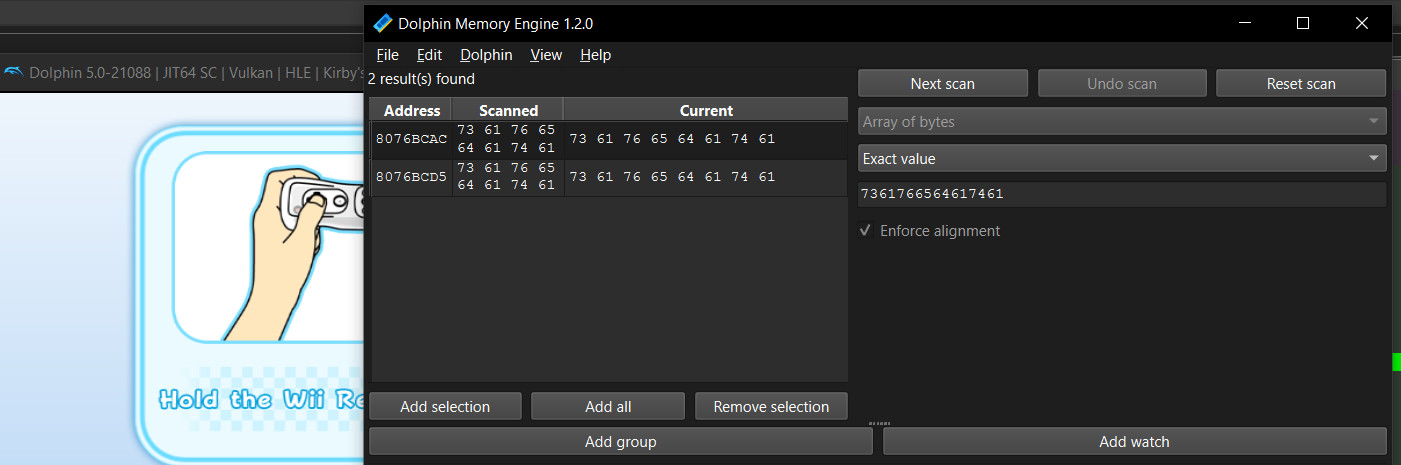
Task: Close the Dolphin Memory Engine window
Action: click(1361, 23)
